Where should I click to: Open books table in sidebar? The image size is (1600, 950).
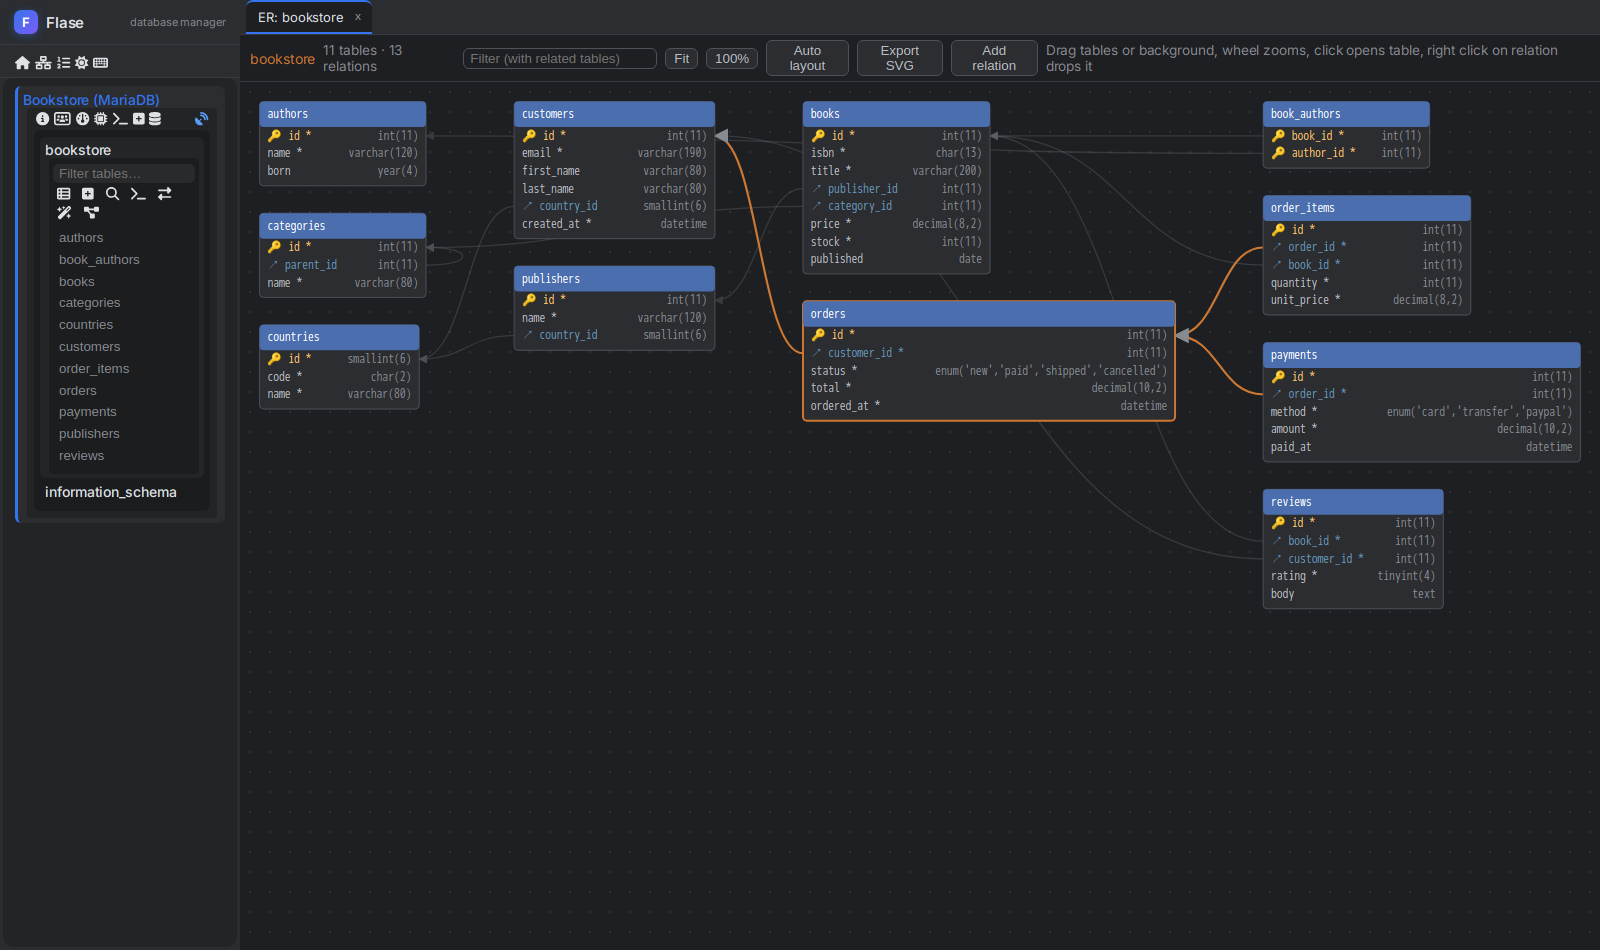(x=77, y=282)
